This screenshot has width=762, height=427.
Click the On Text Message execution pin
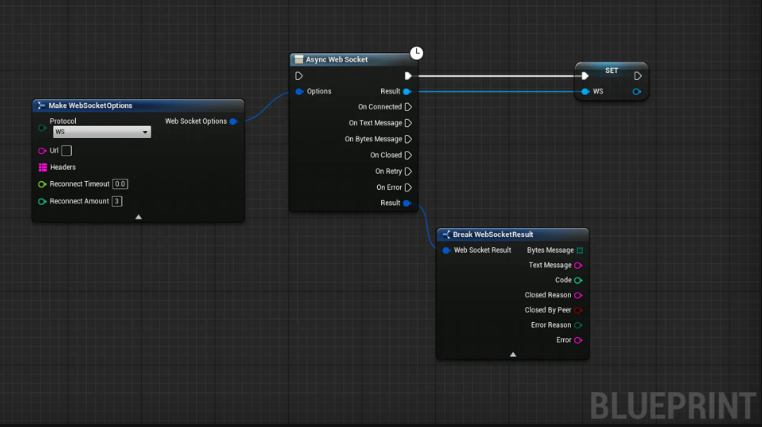pos(408,123)
